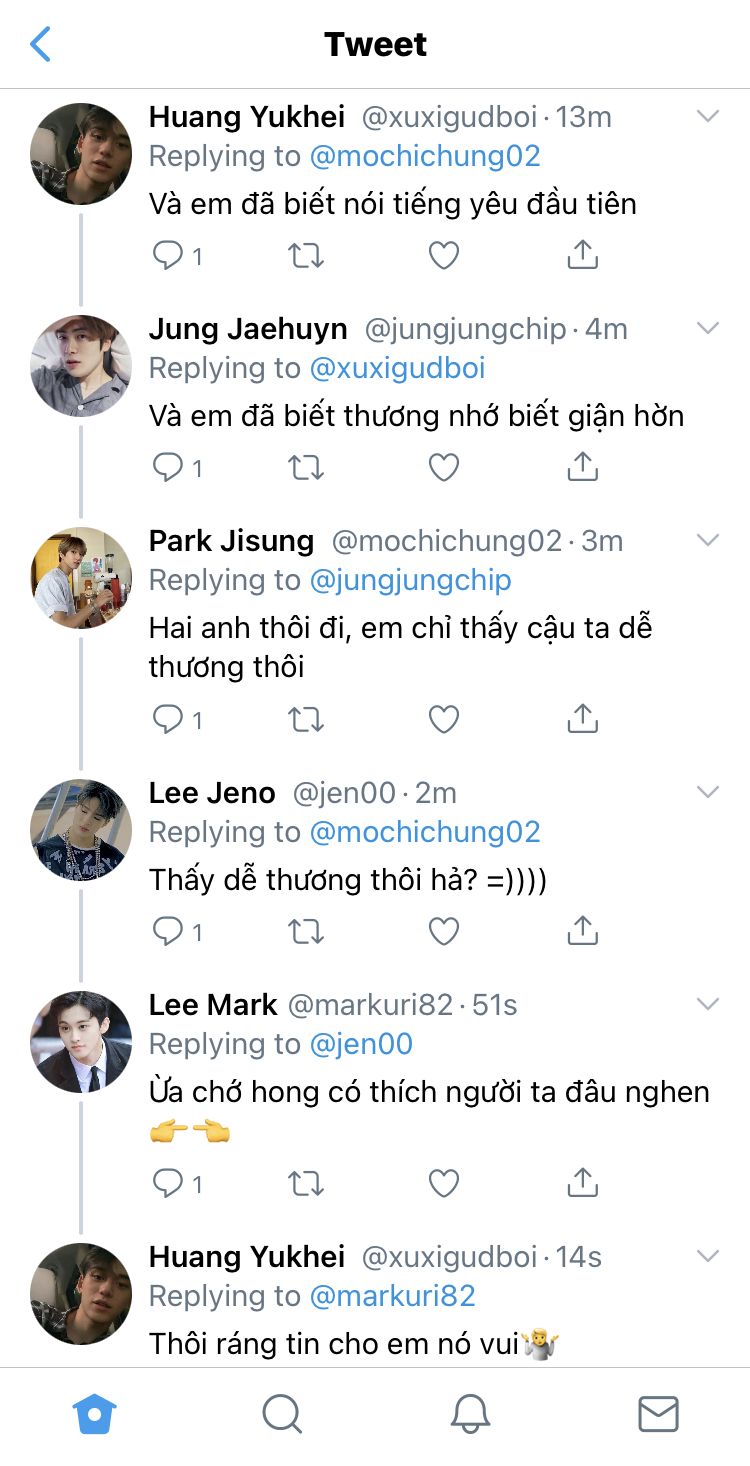
Task: Open more options for Jung Jaehuyn's tweet
Action: tap(707, 329)
